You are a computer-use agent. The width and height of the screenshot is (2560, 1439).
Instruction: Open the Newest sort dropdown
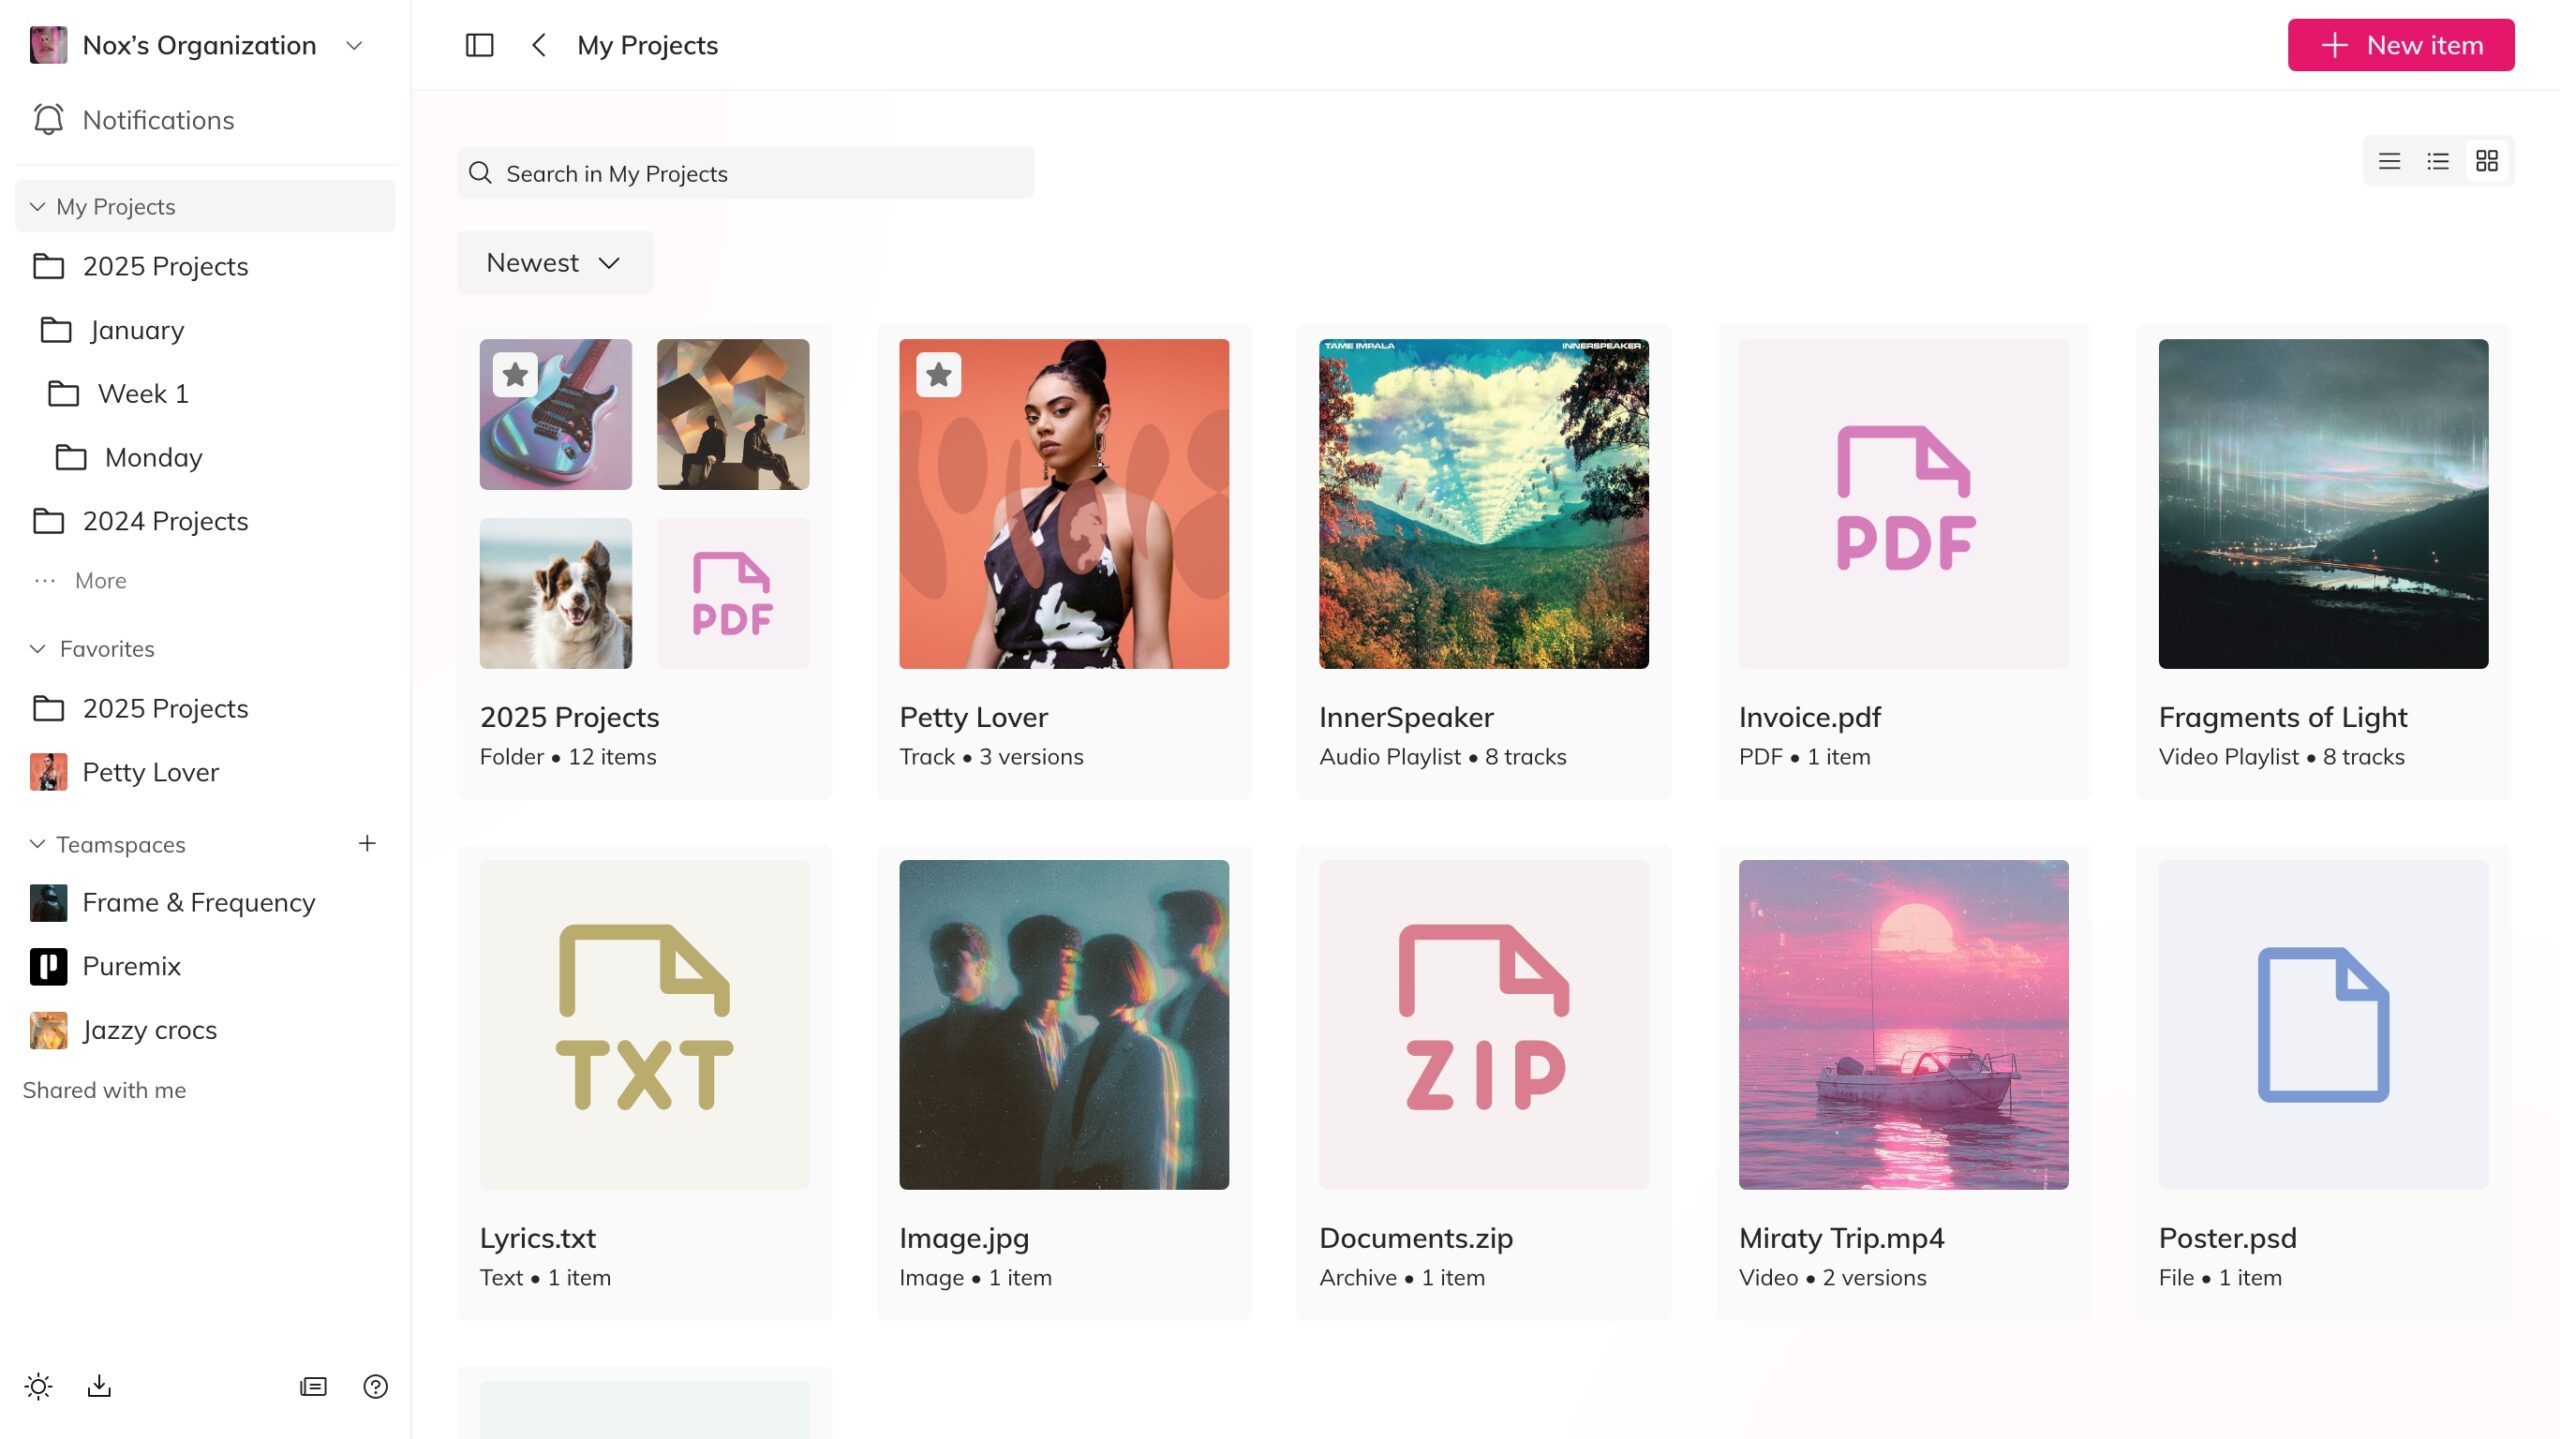tap(554, 263)
